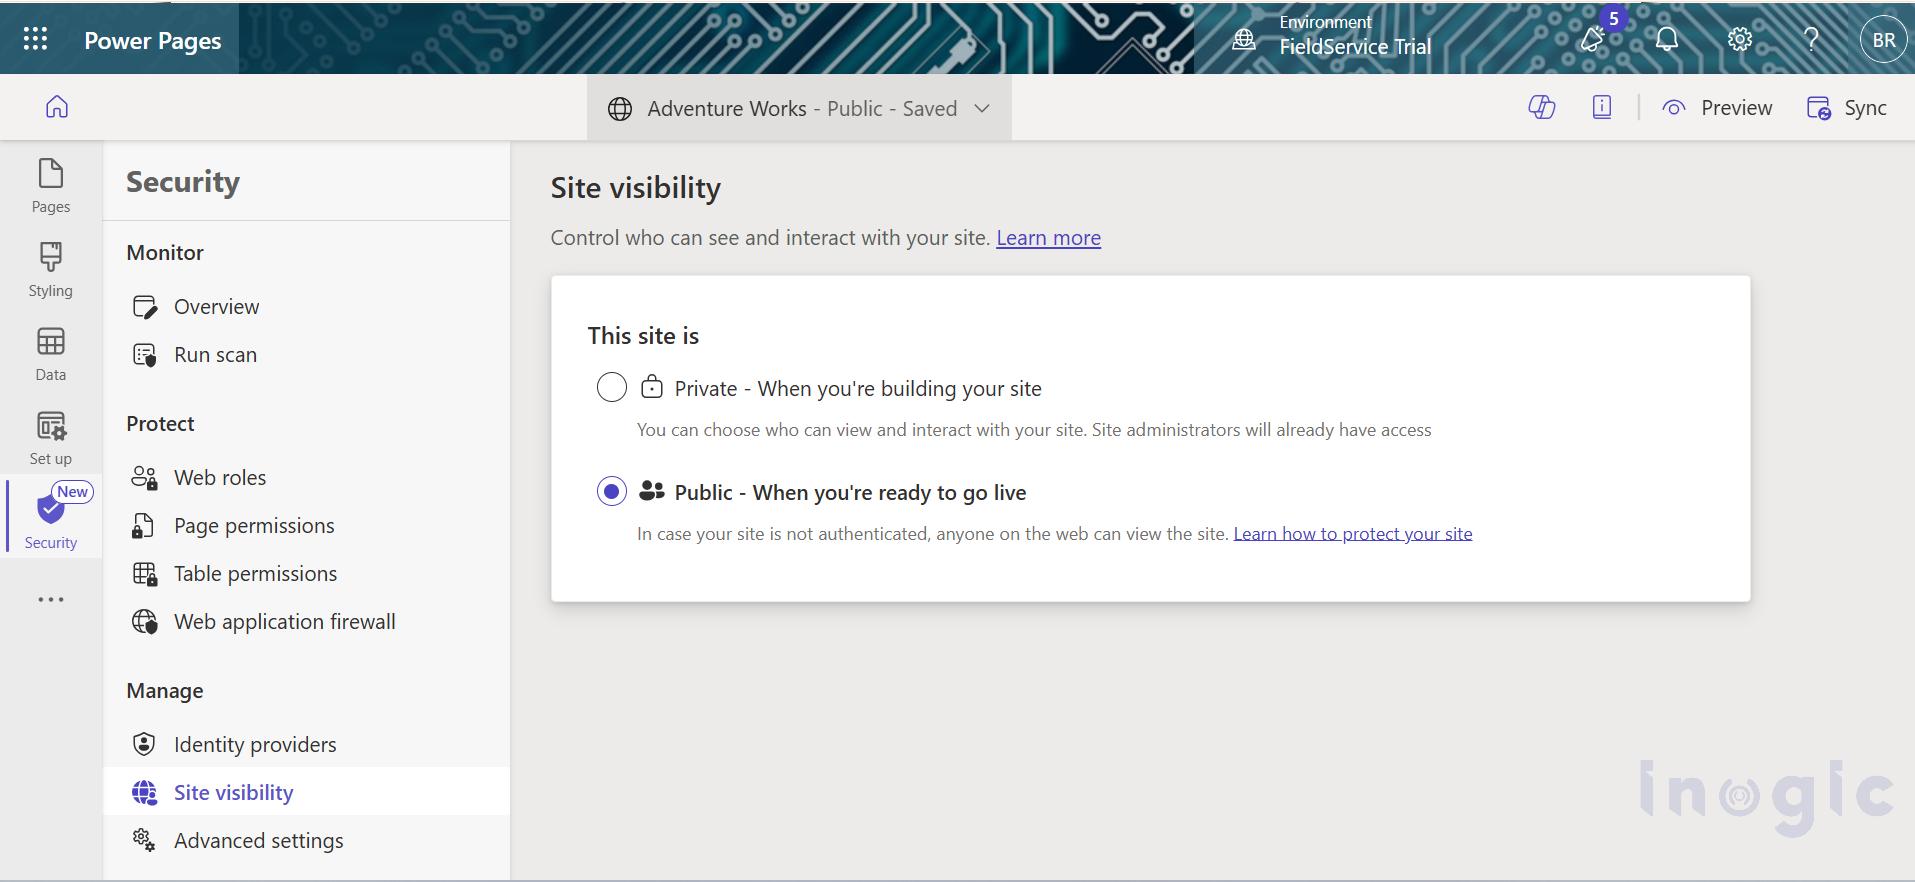This screenshot has height=882, width=1915.
Task: Open the settings gear
Action: click(x=1740, y=39)
